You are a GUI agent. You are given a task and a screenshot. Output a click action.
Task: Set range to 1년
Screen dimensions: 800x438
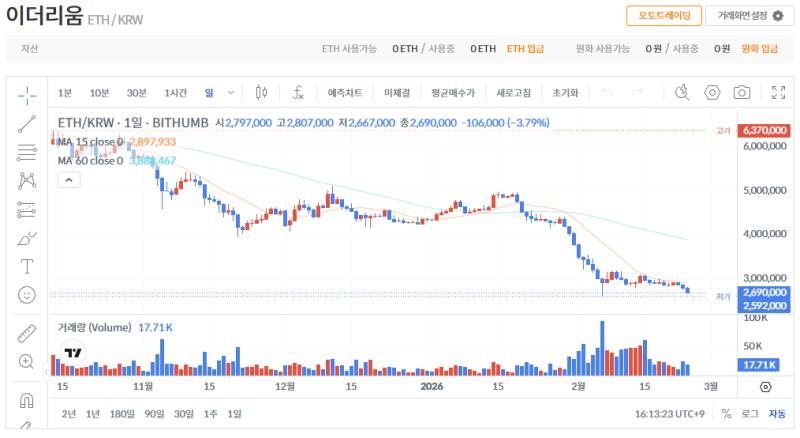[93, 414]
